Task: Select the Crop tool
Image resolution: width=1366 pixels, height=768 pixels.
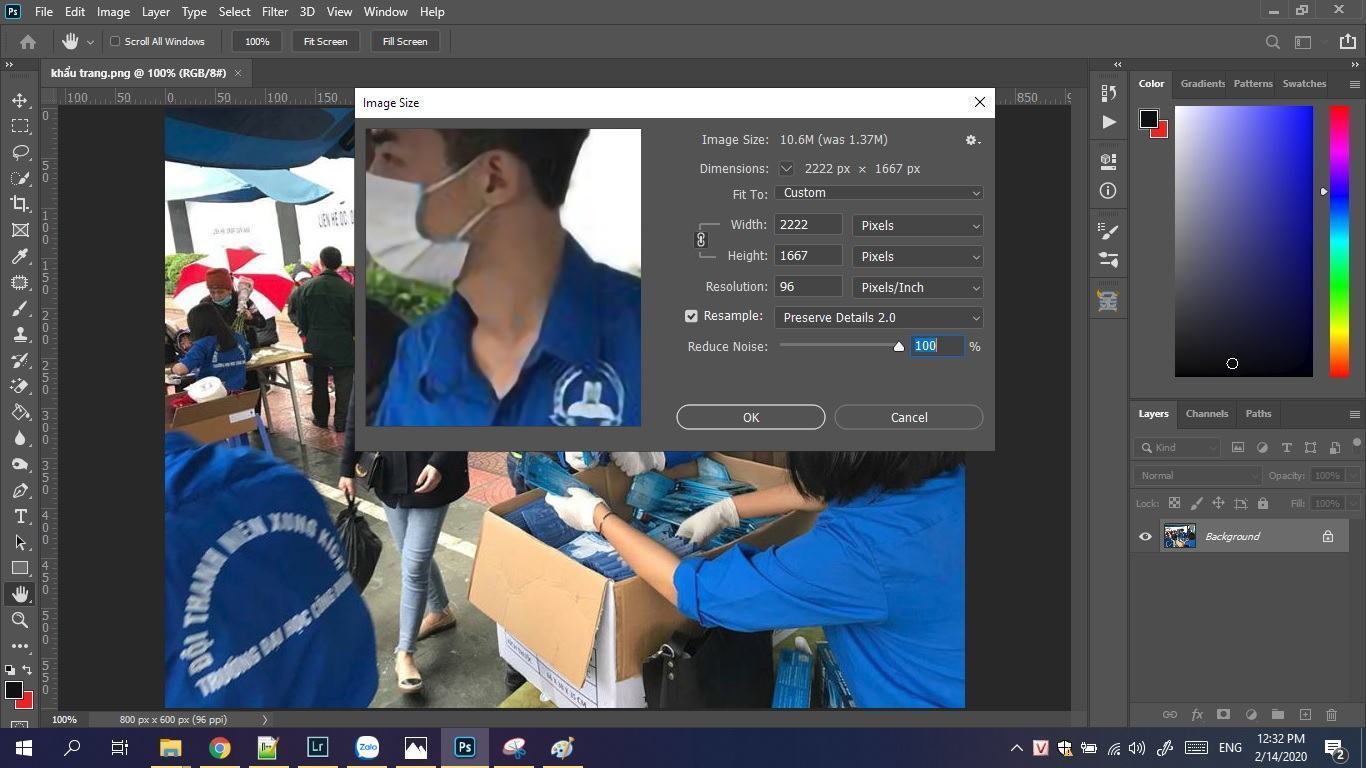Action: (x=20, y=204)
